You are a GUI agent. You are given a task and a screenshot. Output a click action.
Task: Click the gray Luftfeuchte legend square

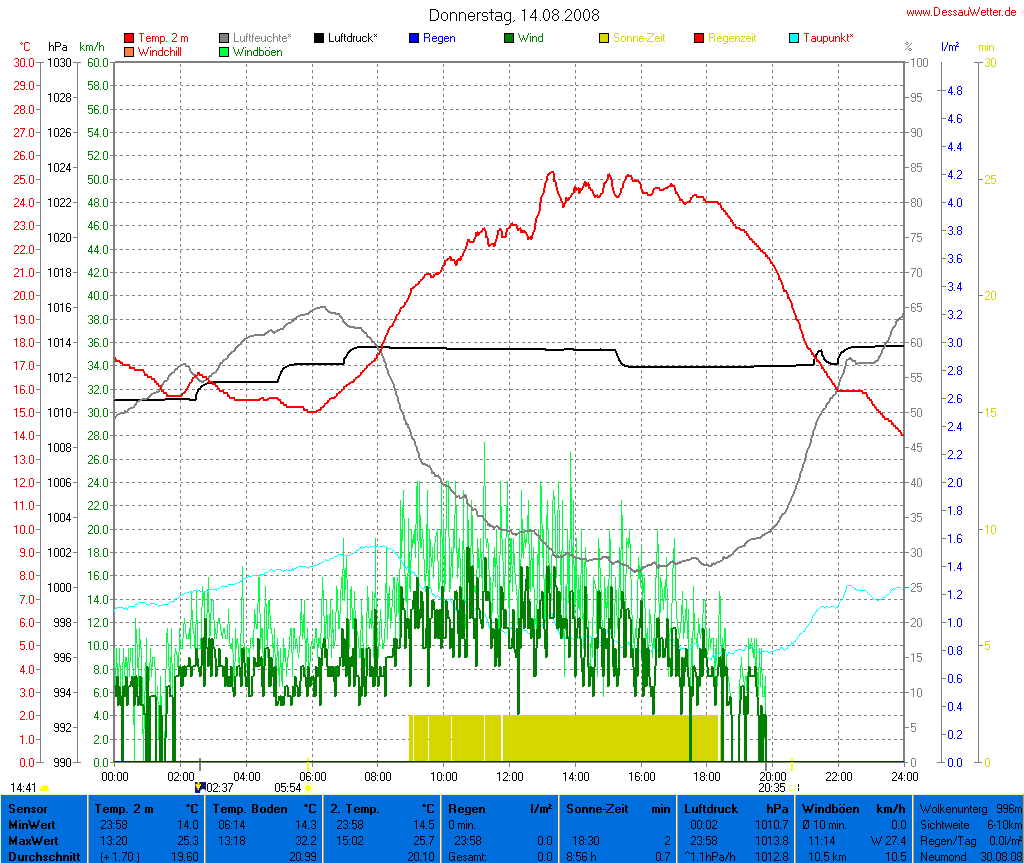224,38
